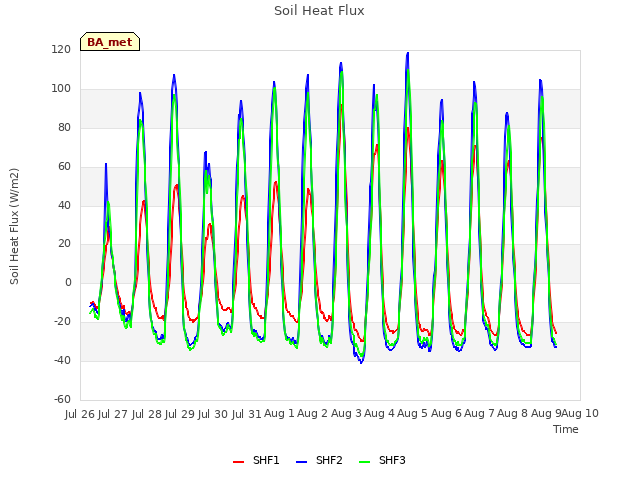
Task: Click the 20 y-axis tick label
Action: (x=64, y=244)
